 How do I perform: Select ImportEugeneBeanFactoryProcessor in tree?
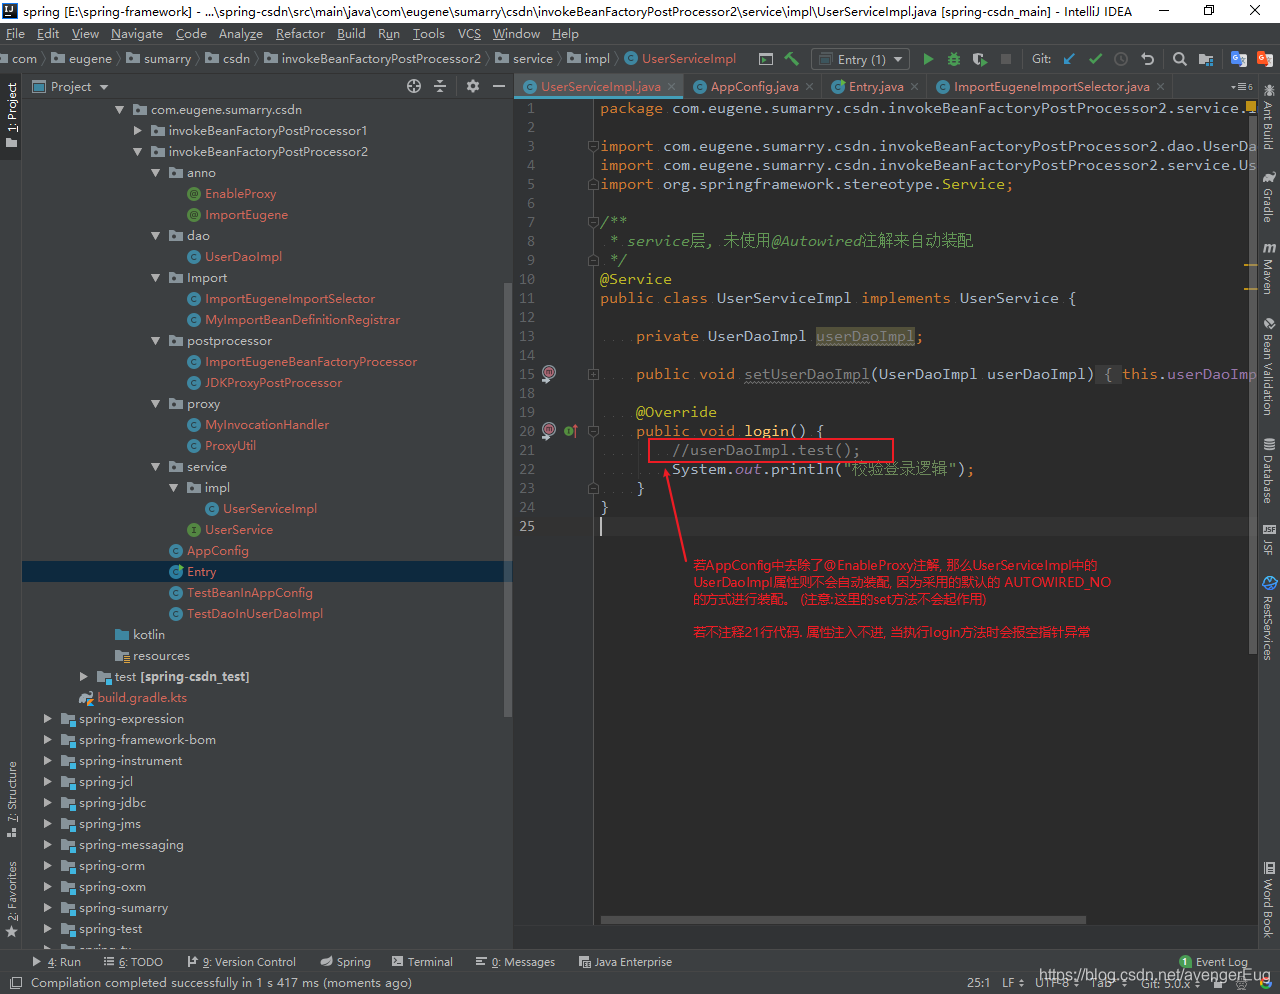click(x=311, y=362)
